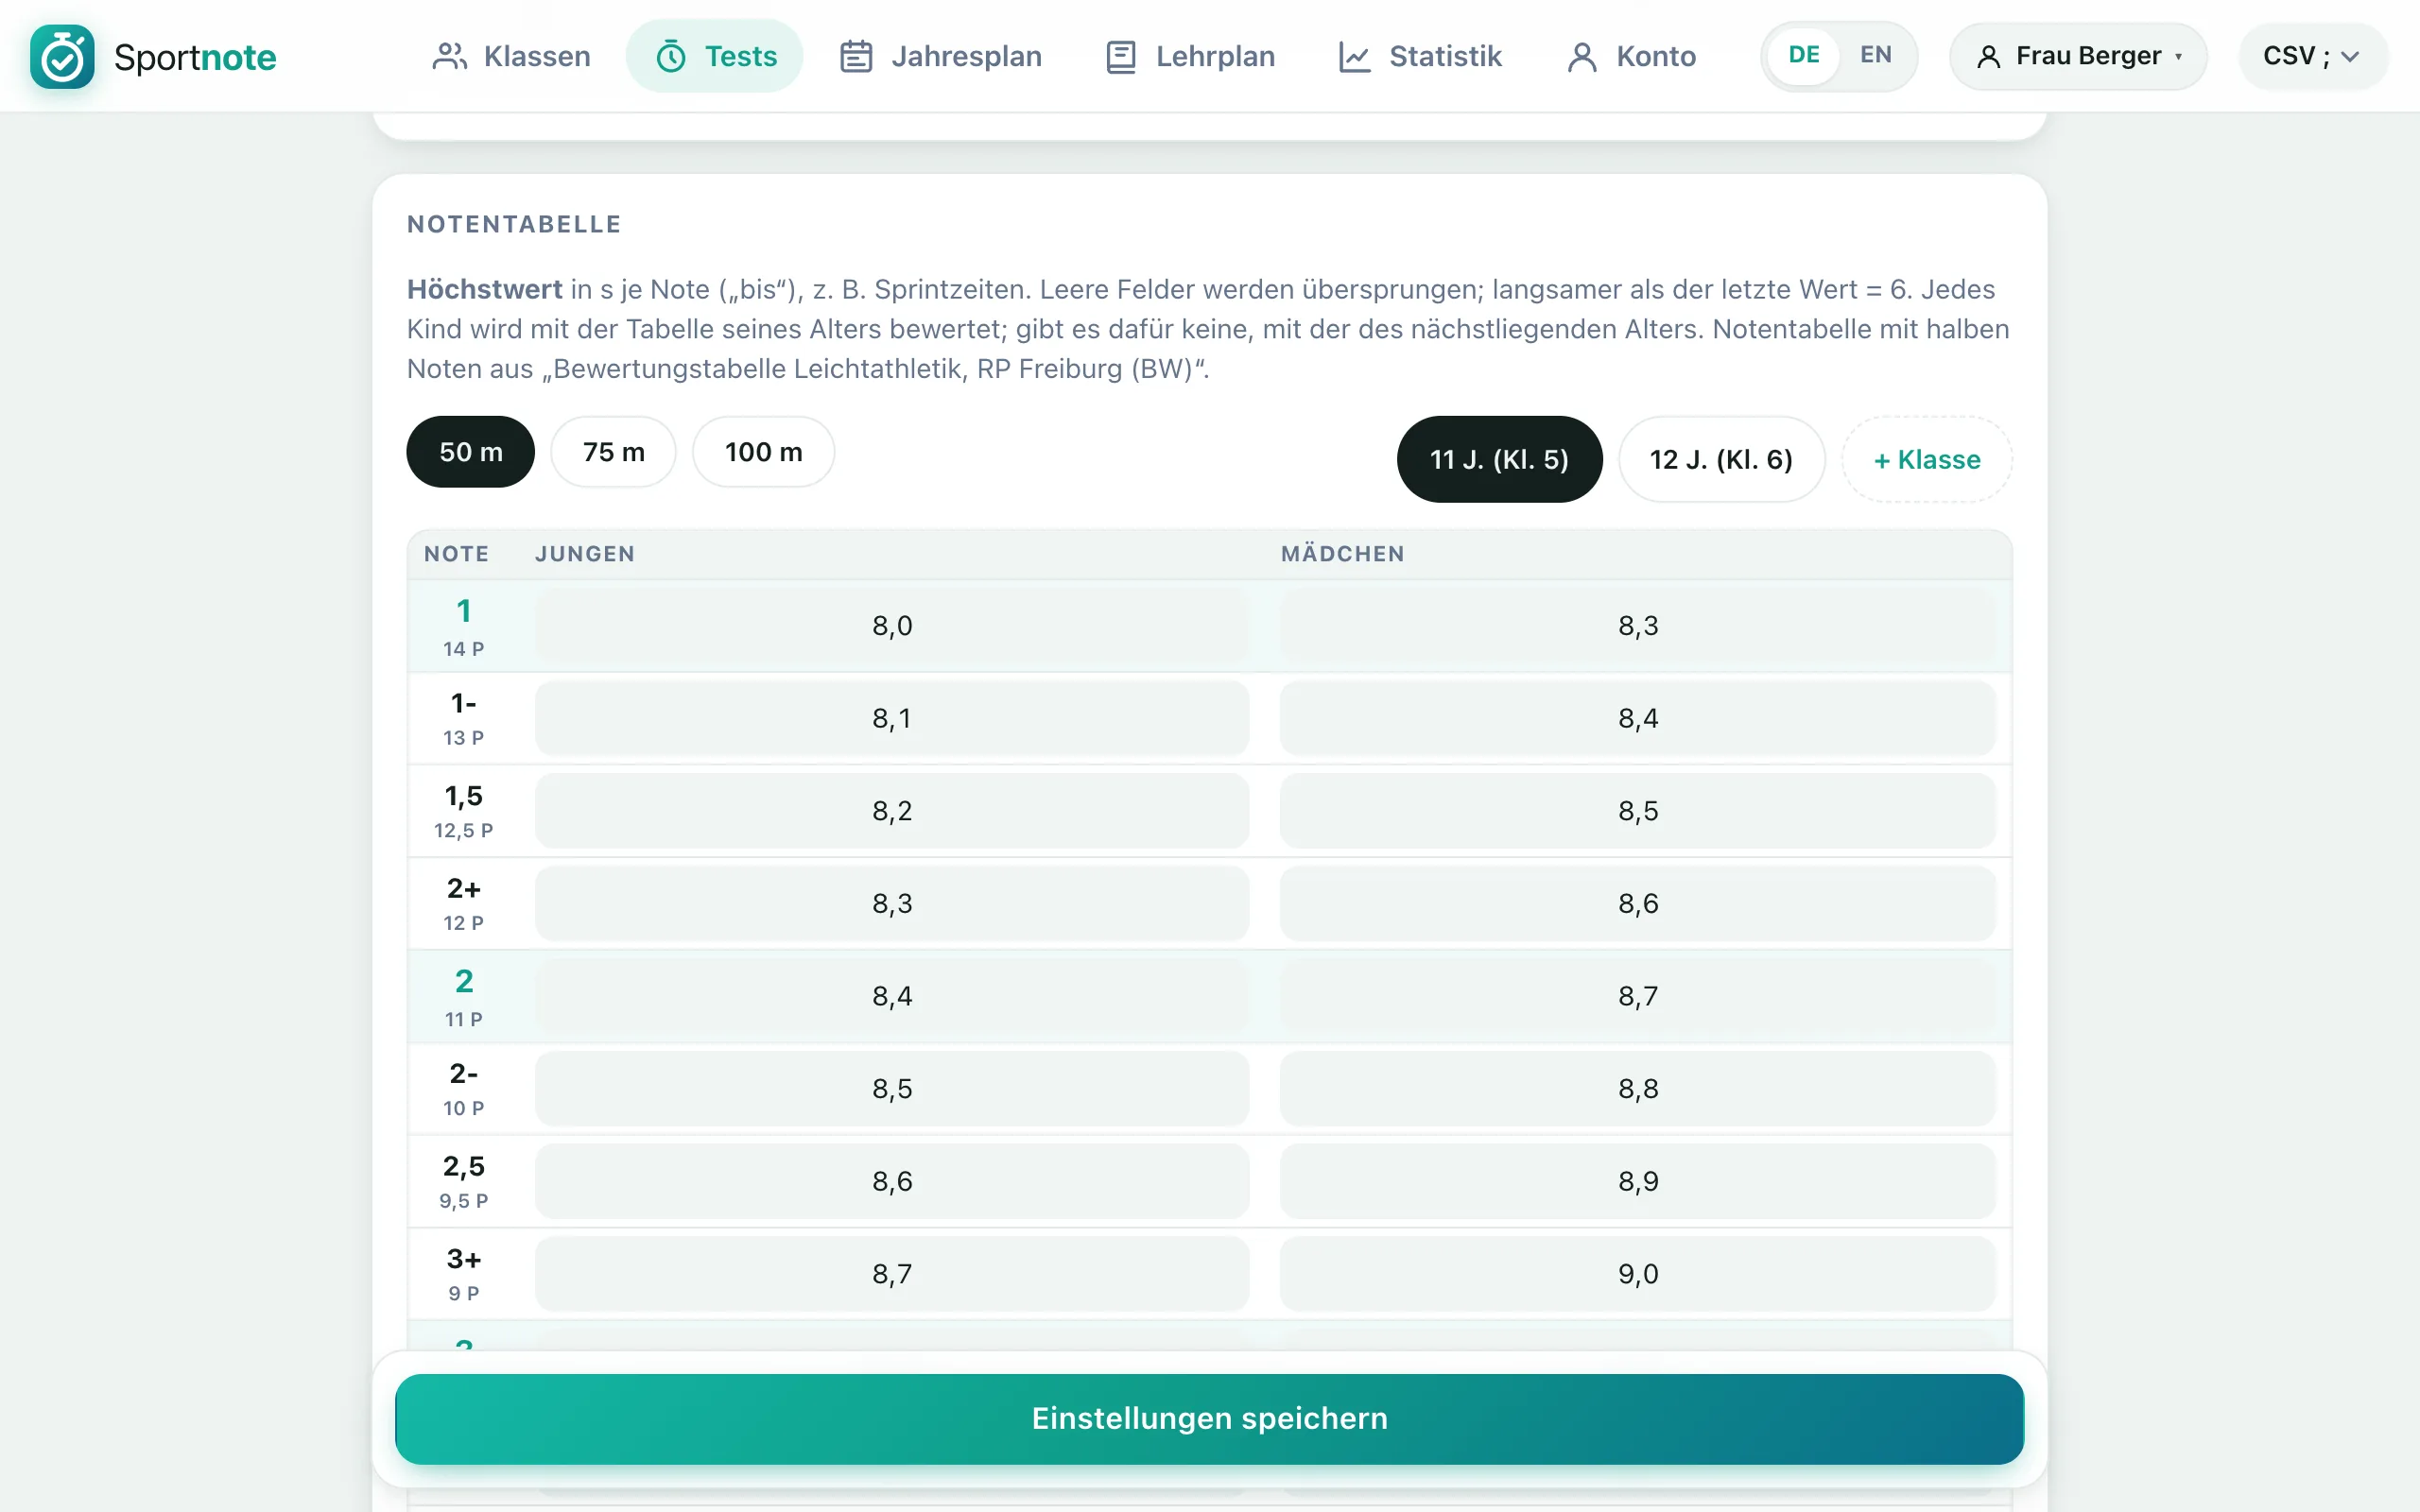This screenshot has height=1512, width=2420.
Task: Edit Mädchen value 8,9 for Note 2,5
Action: click(1638, 1182)
